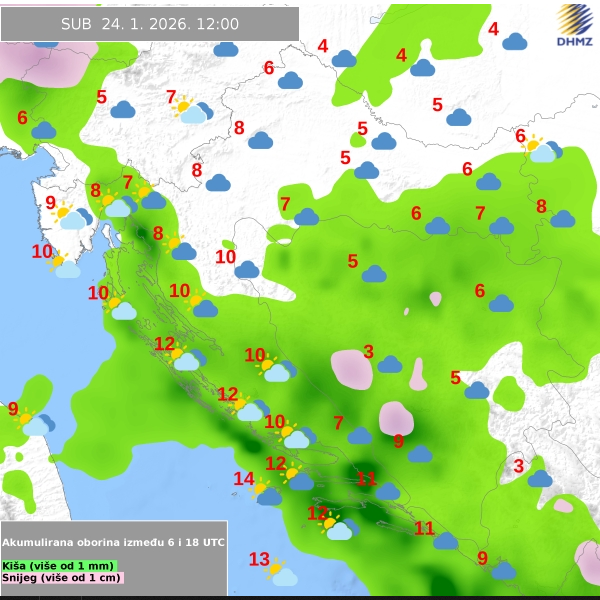Click the SUB 24. 1. 2026. 12:00 date label
The height and width of the screenshot is (600, 600).
(x=150, y=24)
